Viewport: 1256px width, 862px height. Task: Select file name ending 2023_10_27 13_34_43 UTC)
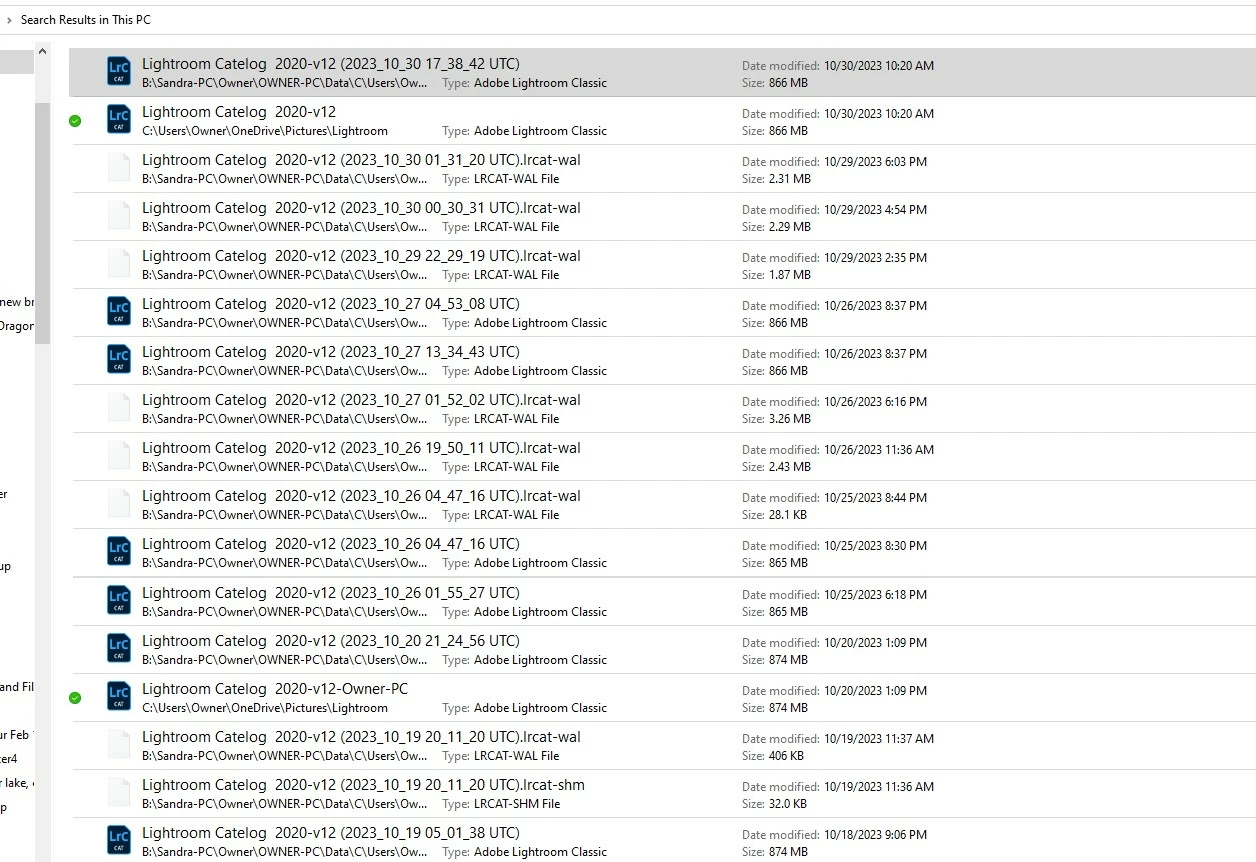click(x=331, y=352)
